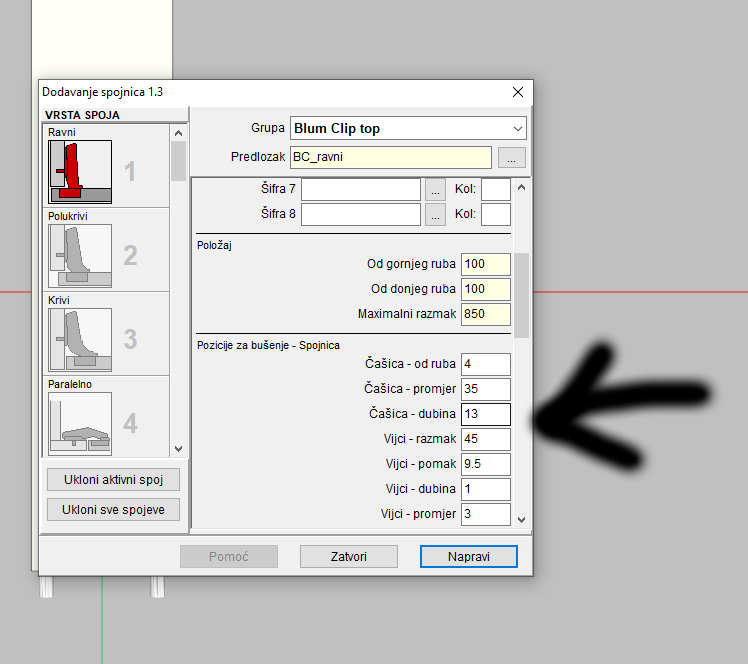Open browse button for Šifra 8
The width and height of the screenshot is (748, 664).
coord(435,214)
